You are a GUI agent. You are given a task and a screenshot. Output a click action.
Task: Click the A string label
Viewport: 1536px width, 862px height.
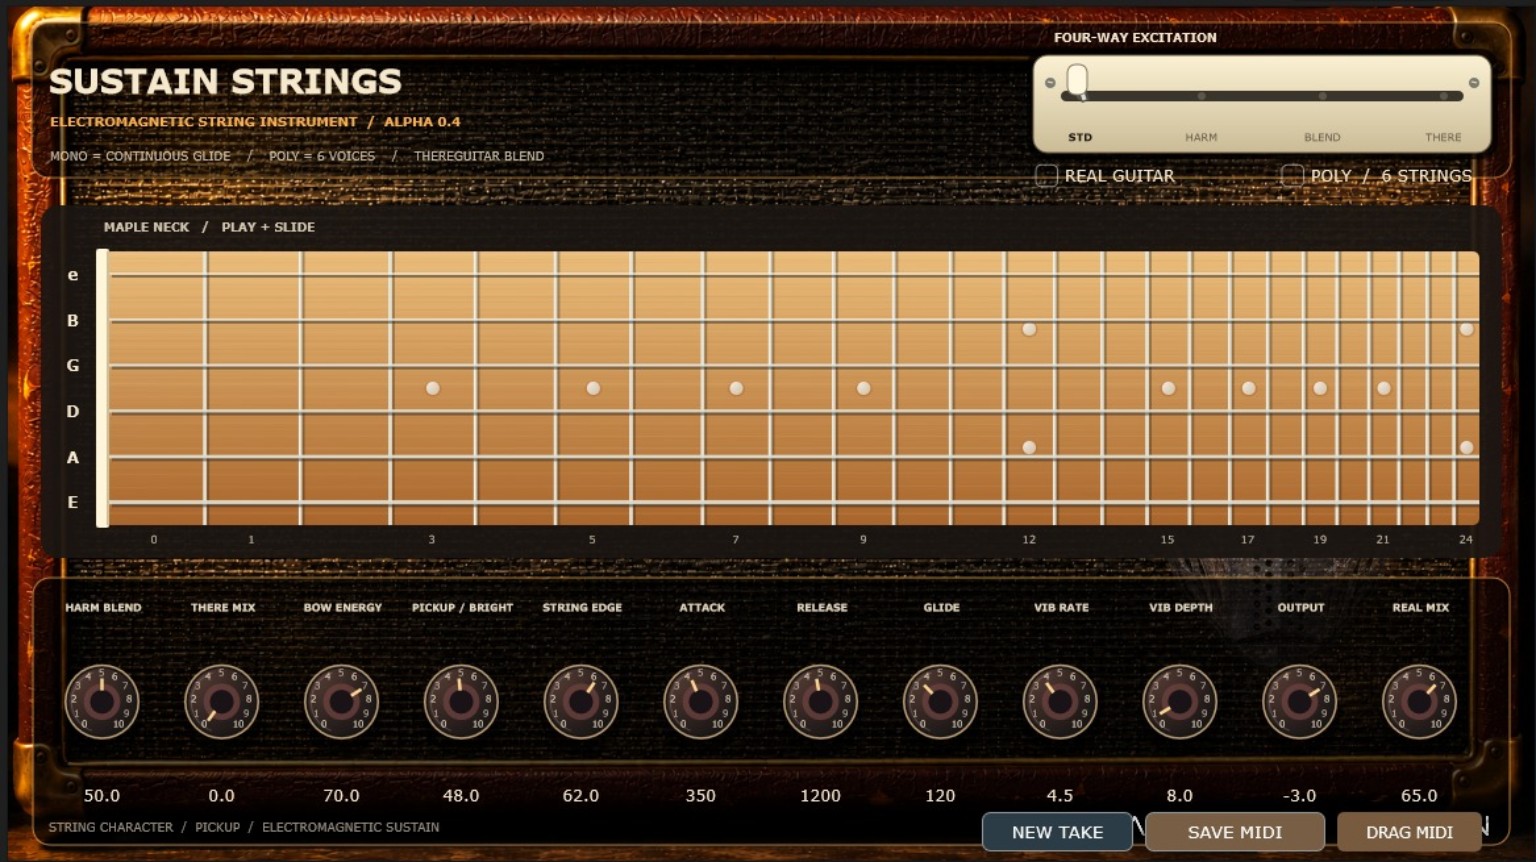coord(73,458)
